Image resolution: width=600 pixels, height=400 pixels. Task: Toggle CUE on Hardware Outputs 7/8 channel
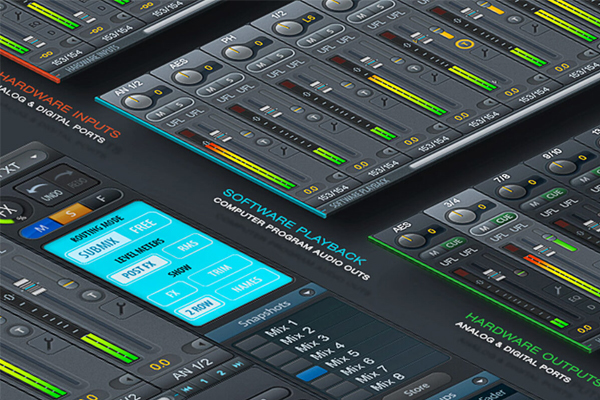tap(554, 195)
